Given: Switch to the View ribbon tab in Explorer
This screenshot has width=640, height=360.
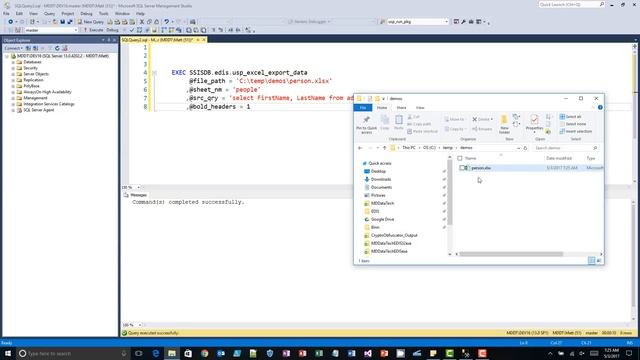Looking at the screenshot, I should [420, 108].
